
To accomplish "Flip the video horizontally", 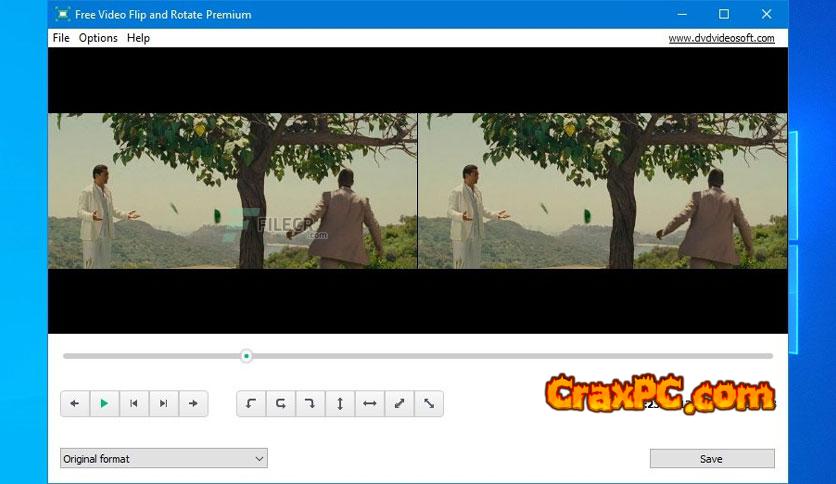I will (369, 404).
